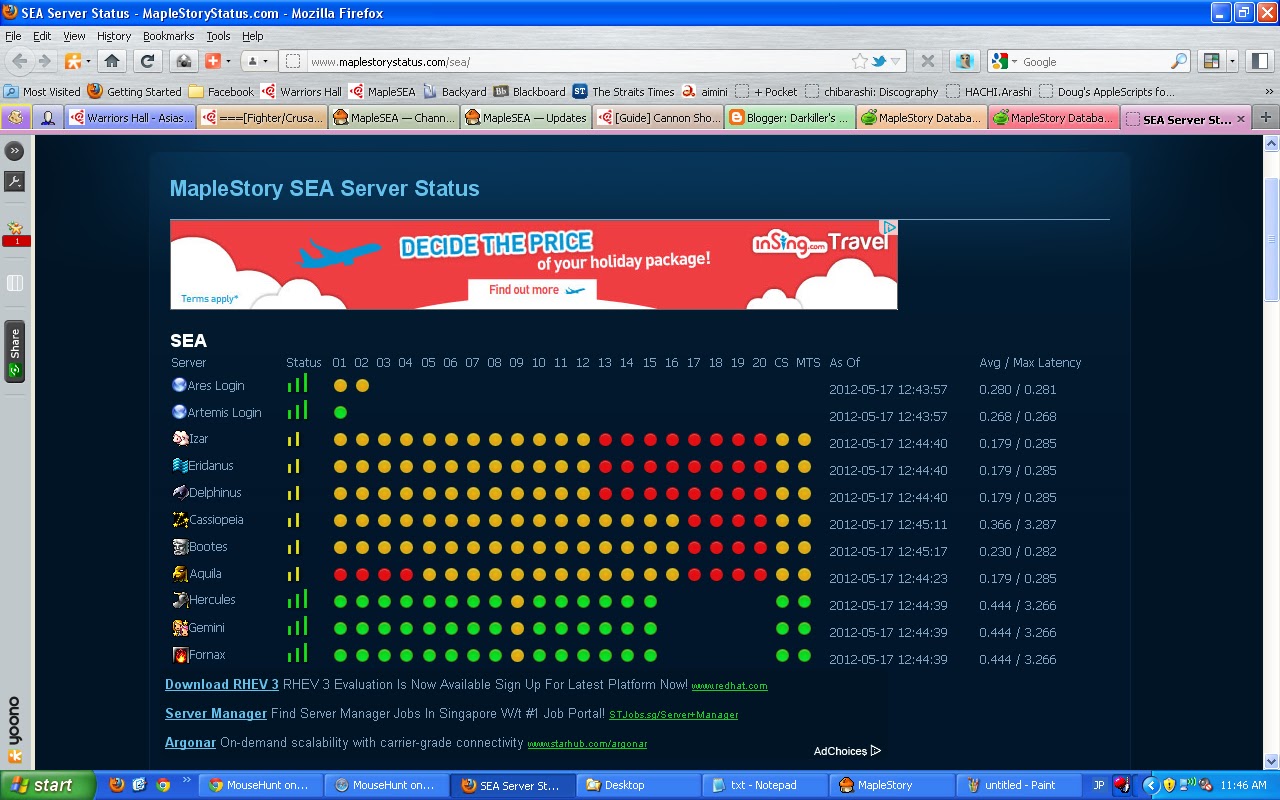Click the MTS column header

tap(808, 362)
